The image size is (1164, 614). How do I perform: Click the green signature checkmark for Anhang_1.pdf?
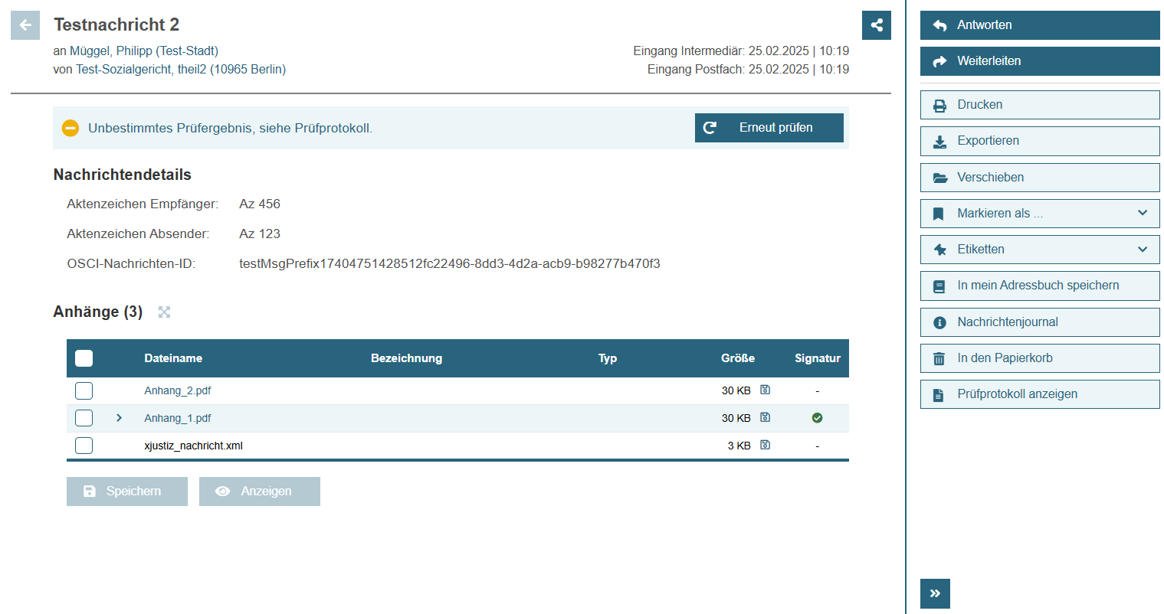click(x=817, y=418)
